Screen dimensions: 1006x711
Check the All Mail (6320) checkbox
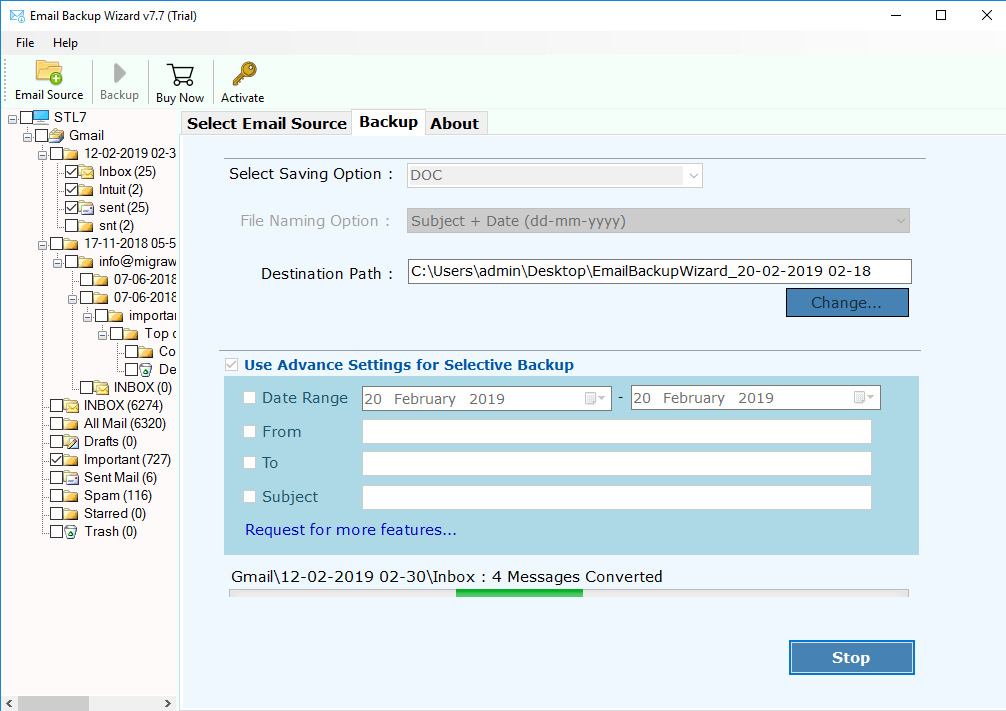pyautogui.click(x=56, y=424)
